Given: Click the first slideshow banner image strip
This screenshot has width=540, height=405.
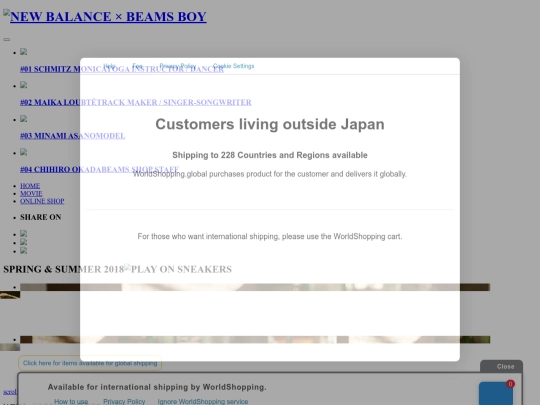Looking at the screenshot, I should pos(255,287).
